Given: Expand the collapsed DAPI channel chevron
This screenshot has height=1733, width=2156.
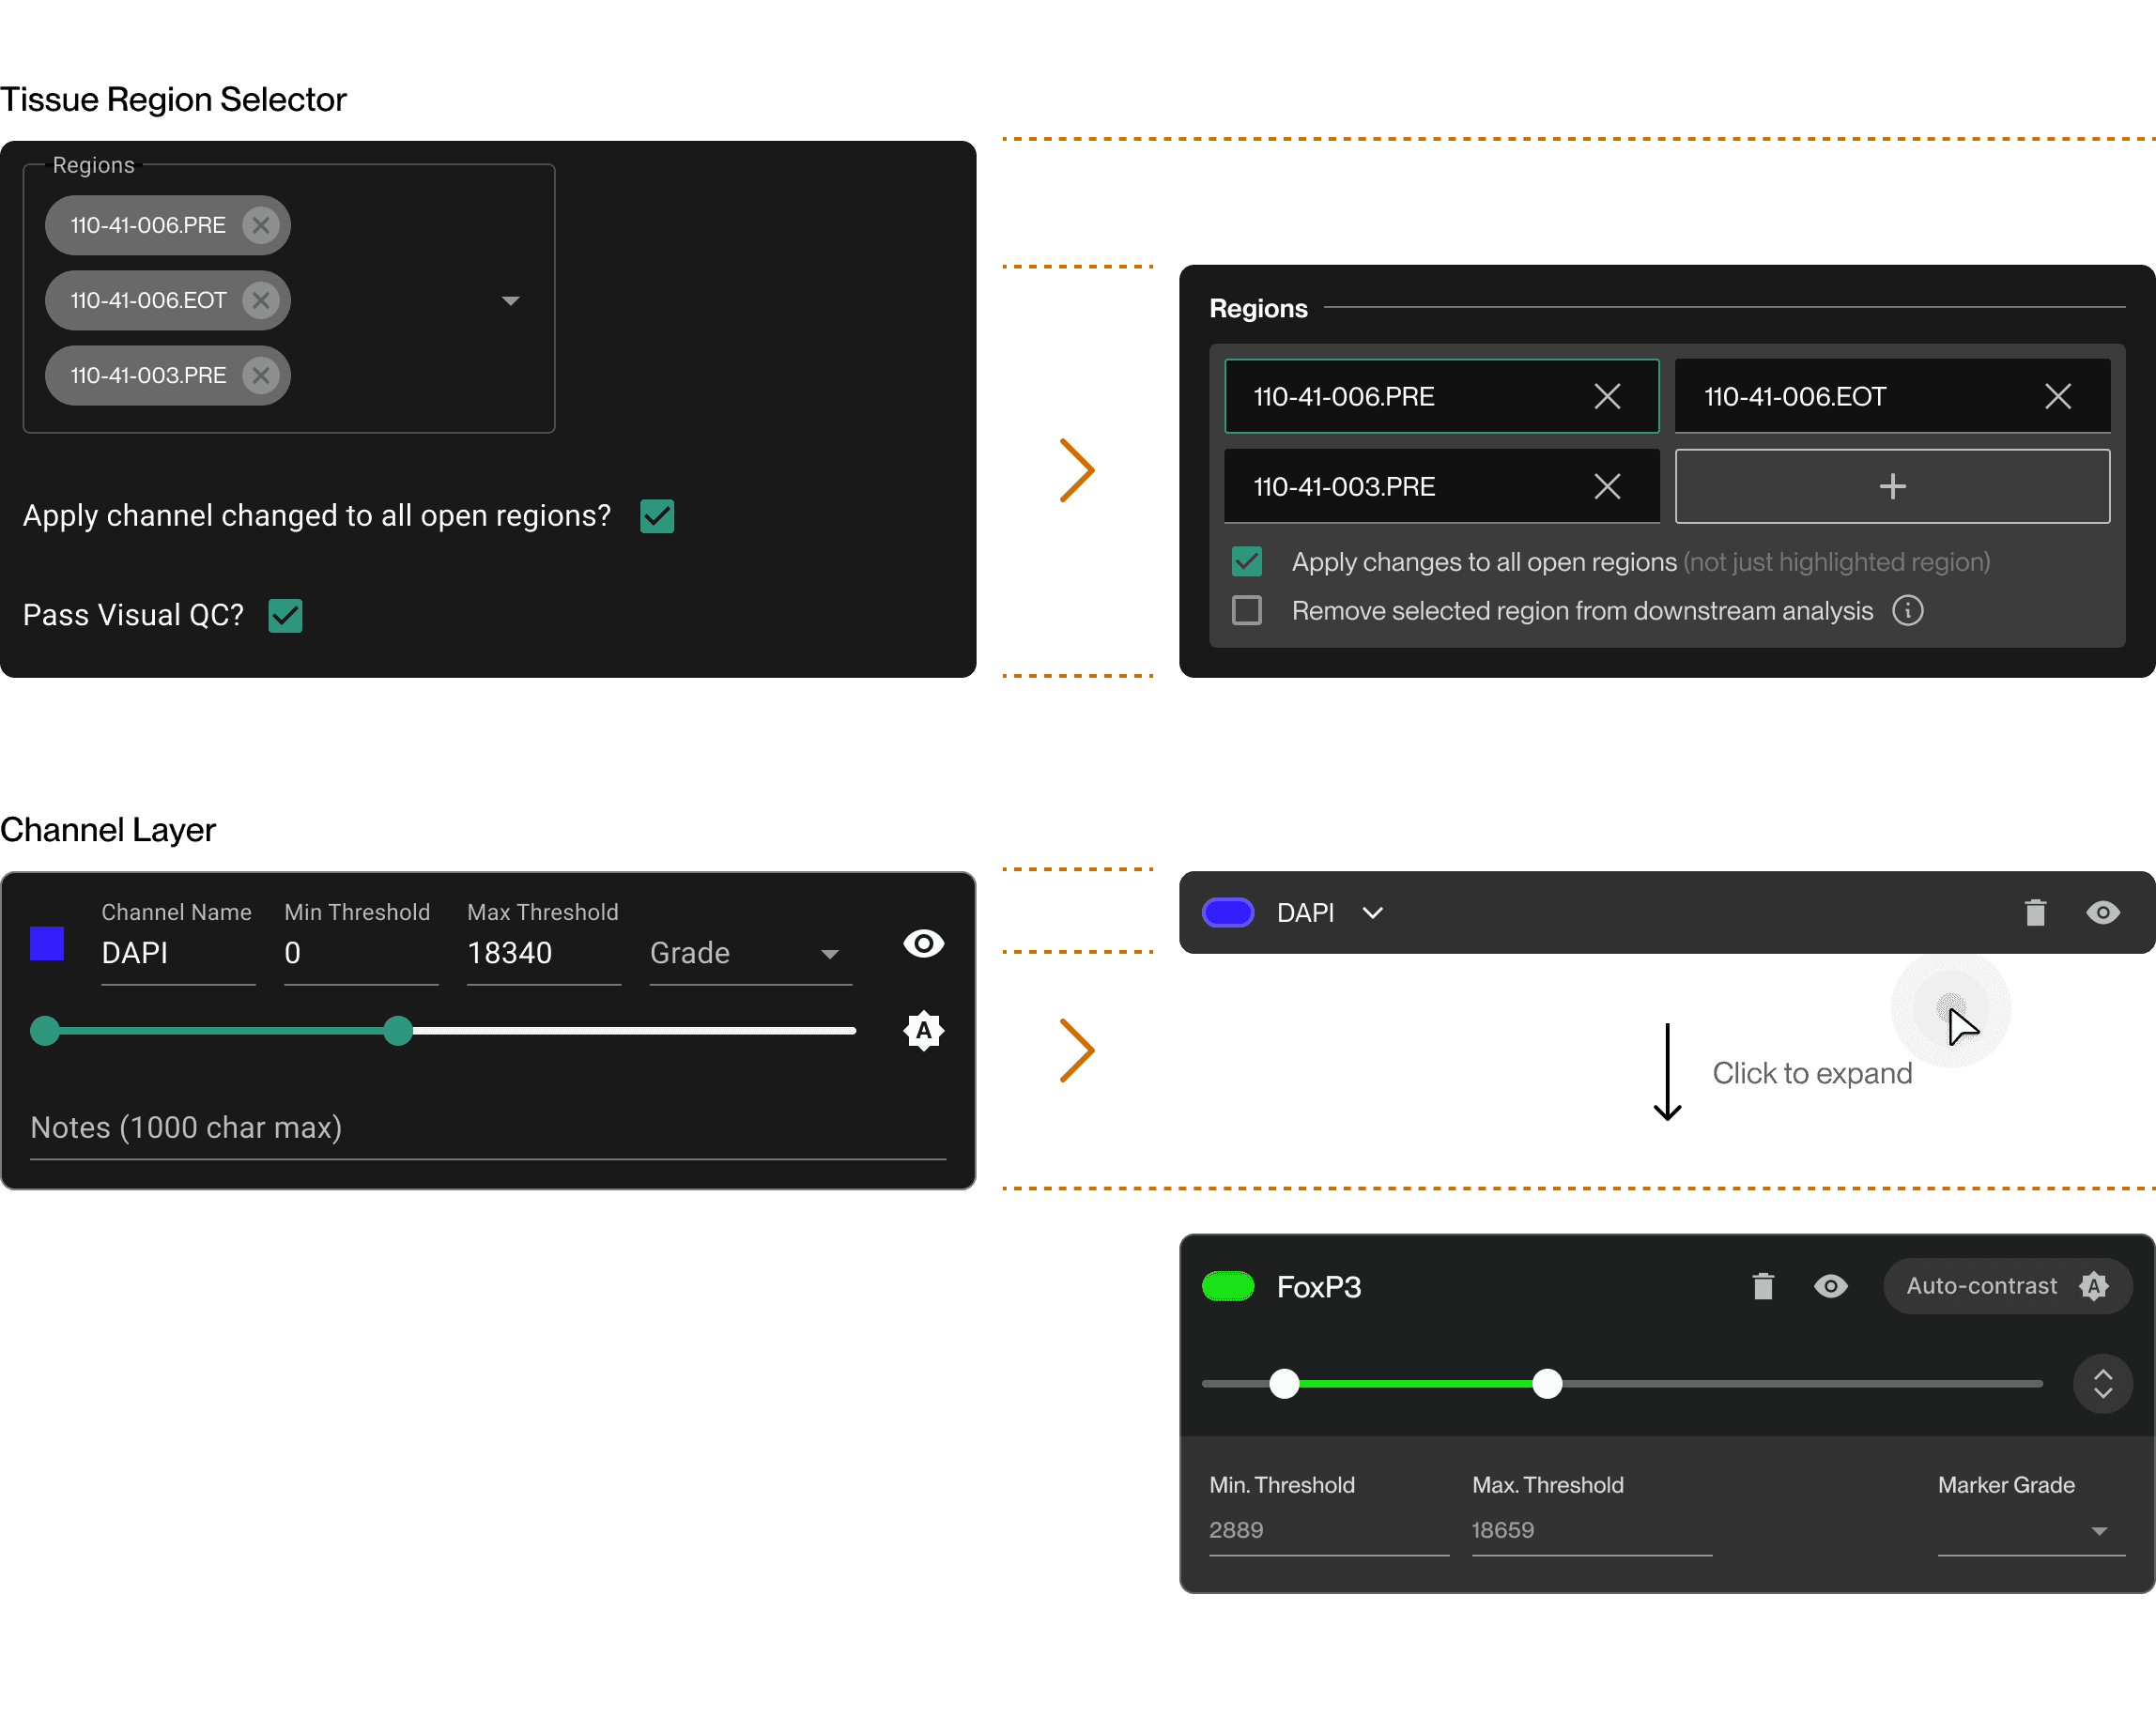Looking at the screenshot, I should 1372,912.
